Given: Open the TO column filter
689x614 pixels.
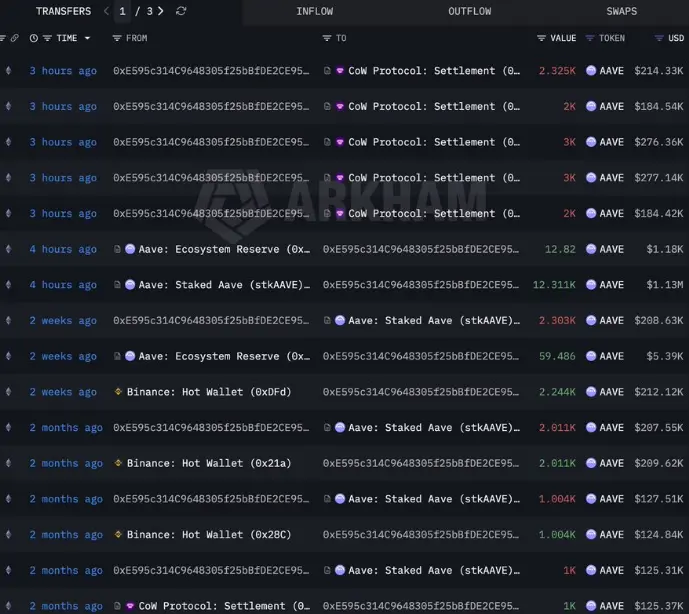Looking at the screenshot, I should (x=326, y=38).
